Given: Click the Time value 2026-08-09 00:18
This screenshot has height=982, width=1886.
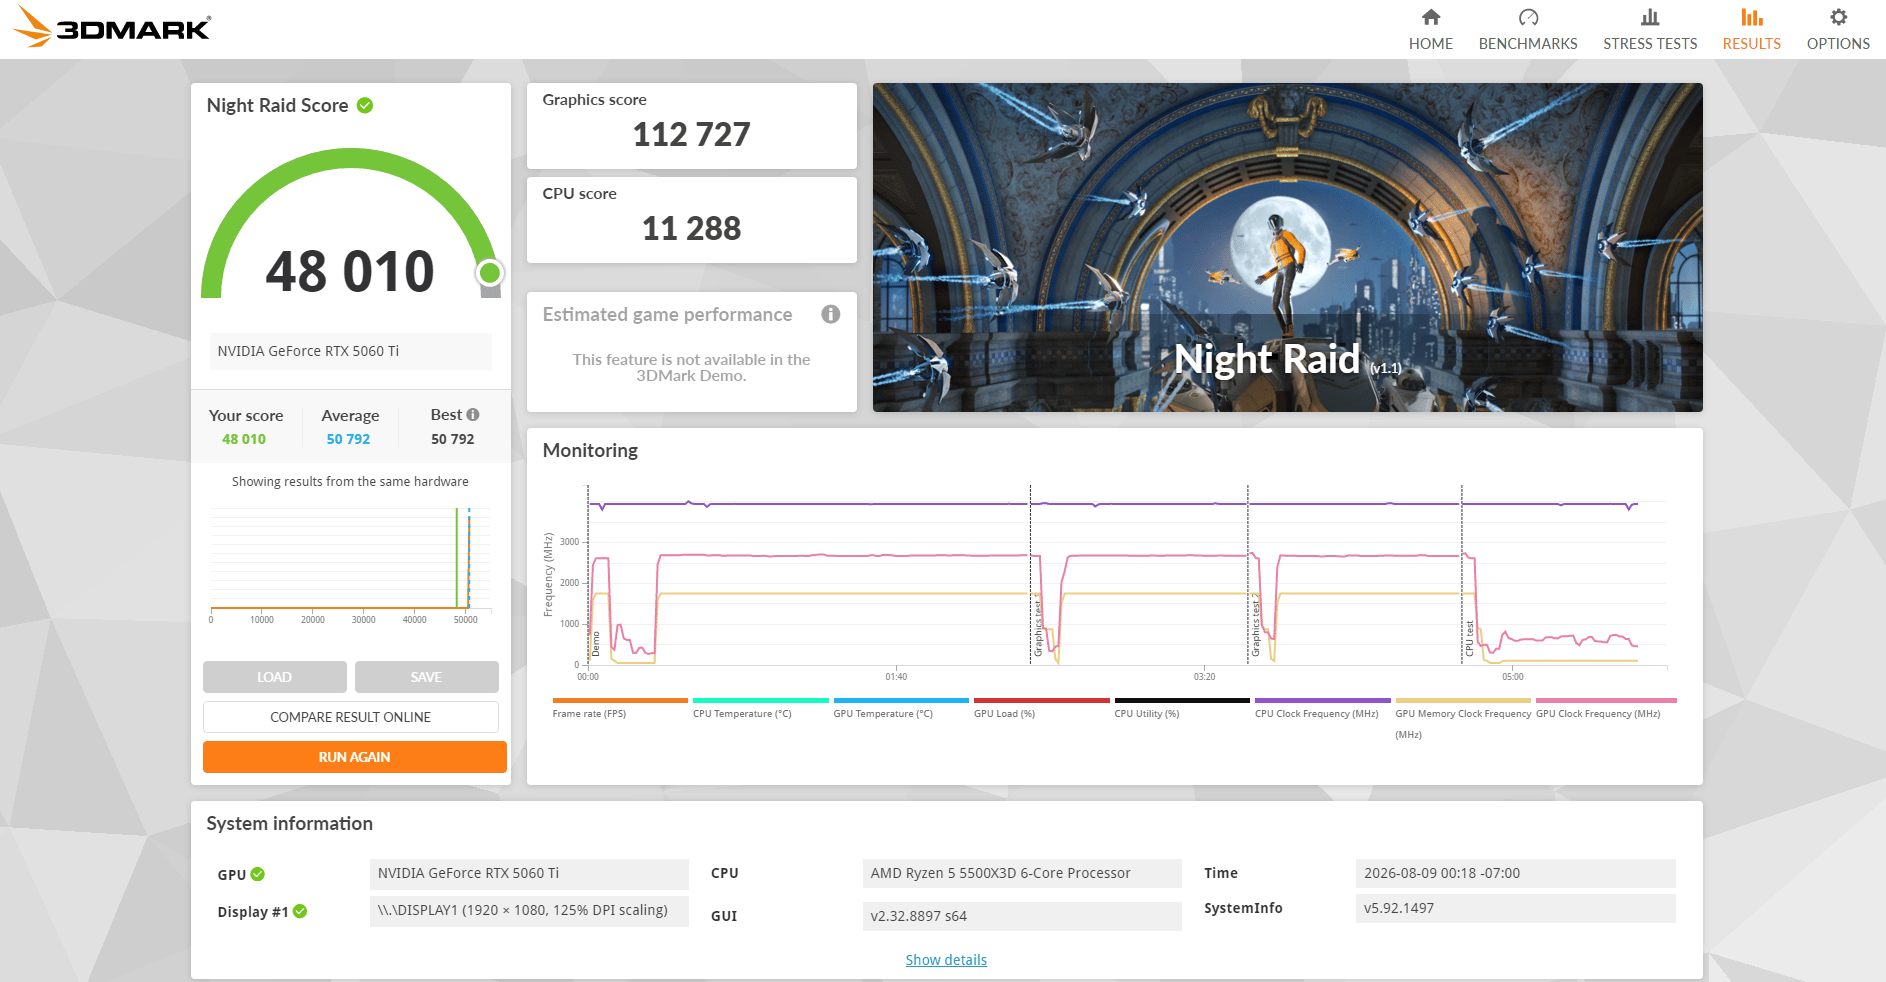Looking at the screenshot, I should [1516, 873].
